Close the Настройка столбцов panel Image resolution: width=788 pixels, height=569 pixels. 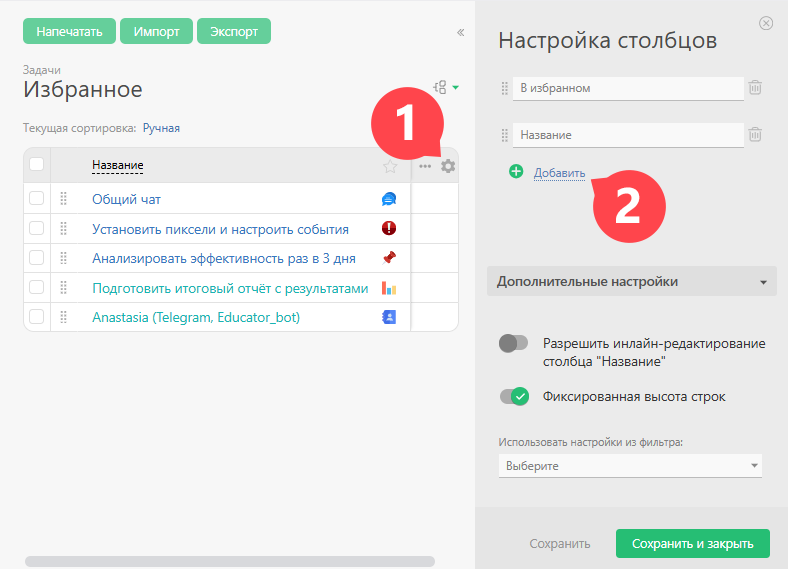pos(766,23)
